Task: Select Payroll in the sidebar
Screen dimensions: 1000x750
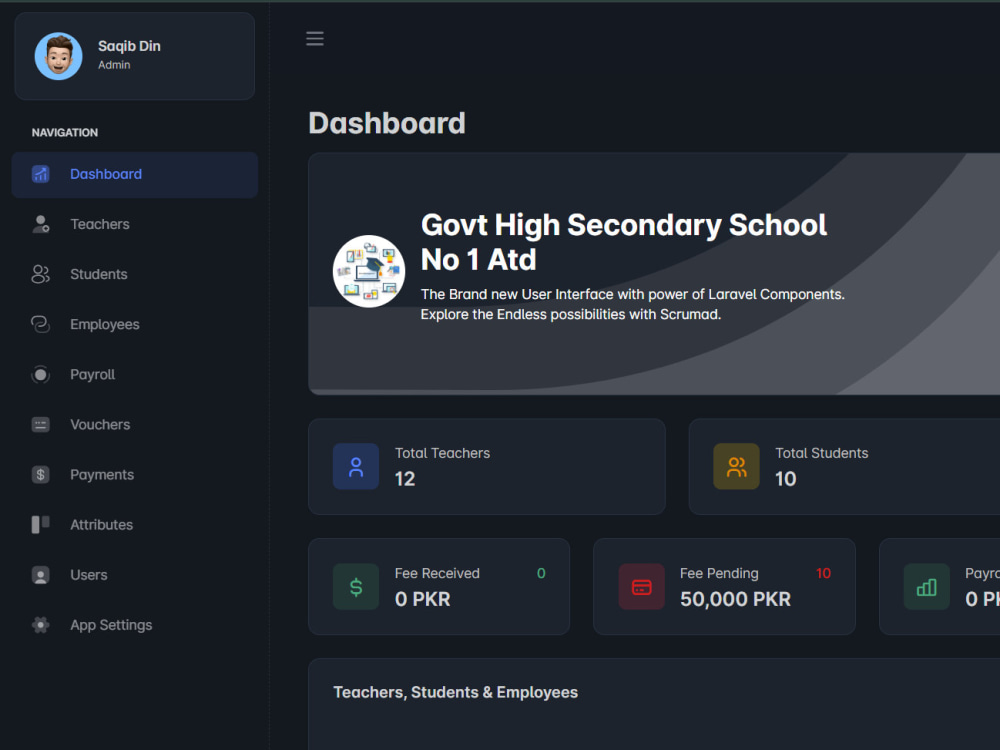Action: click(x=135, y=375)
